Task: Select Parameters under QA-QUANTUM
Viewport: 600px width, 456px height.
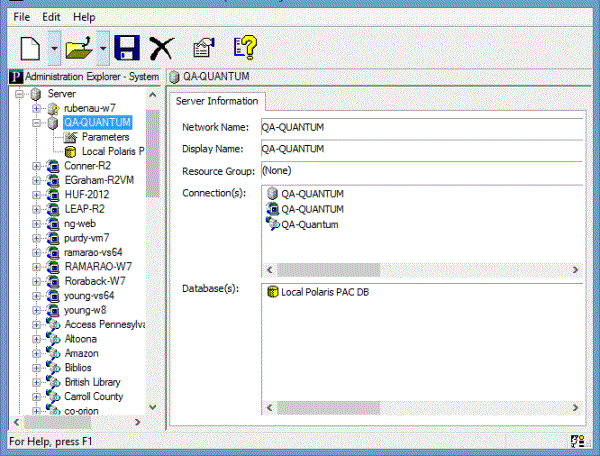Action: pyautogui.click(x=105, y=137)
